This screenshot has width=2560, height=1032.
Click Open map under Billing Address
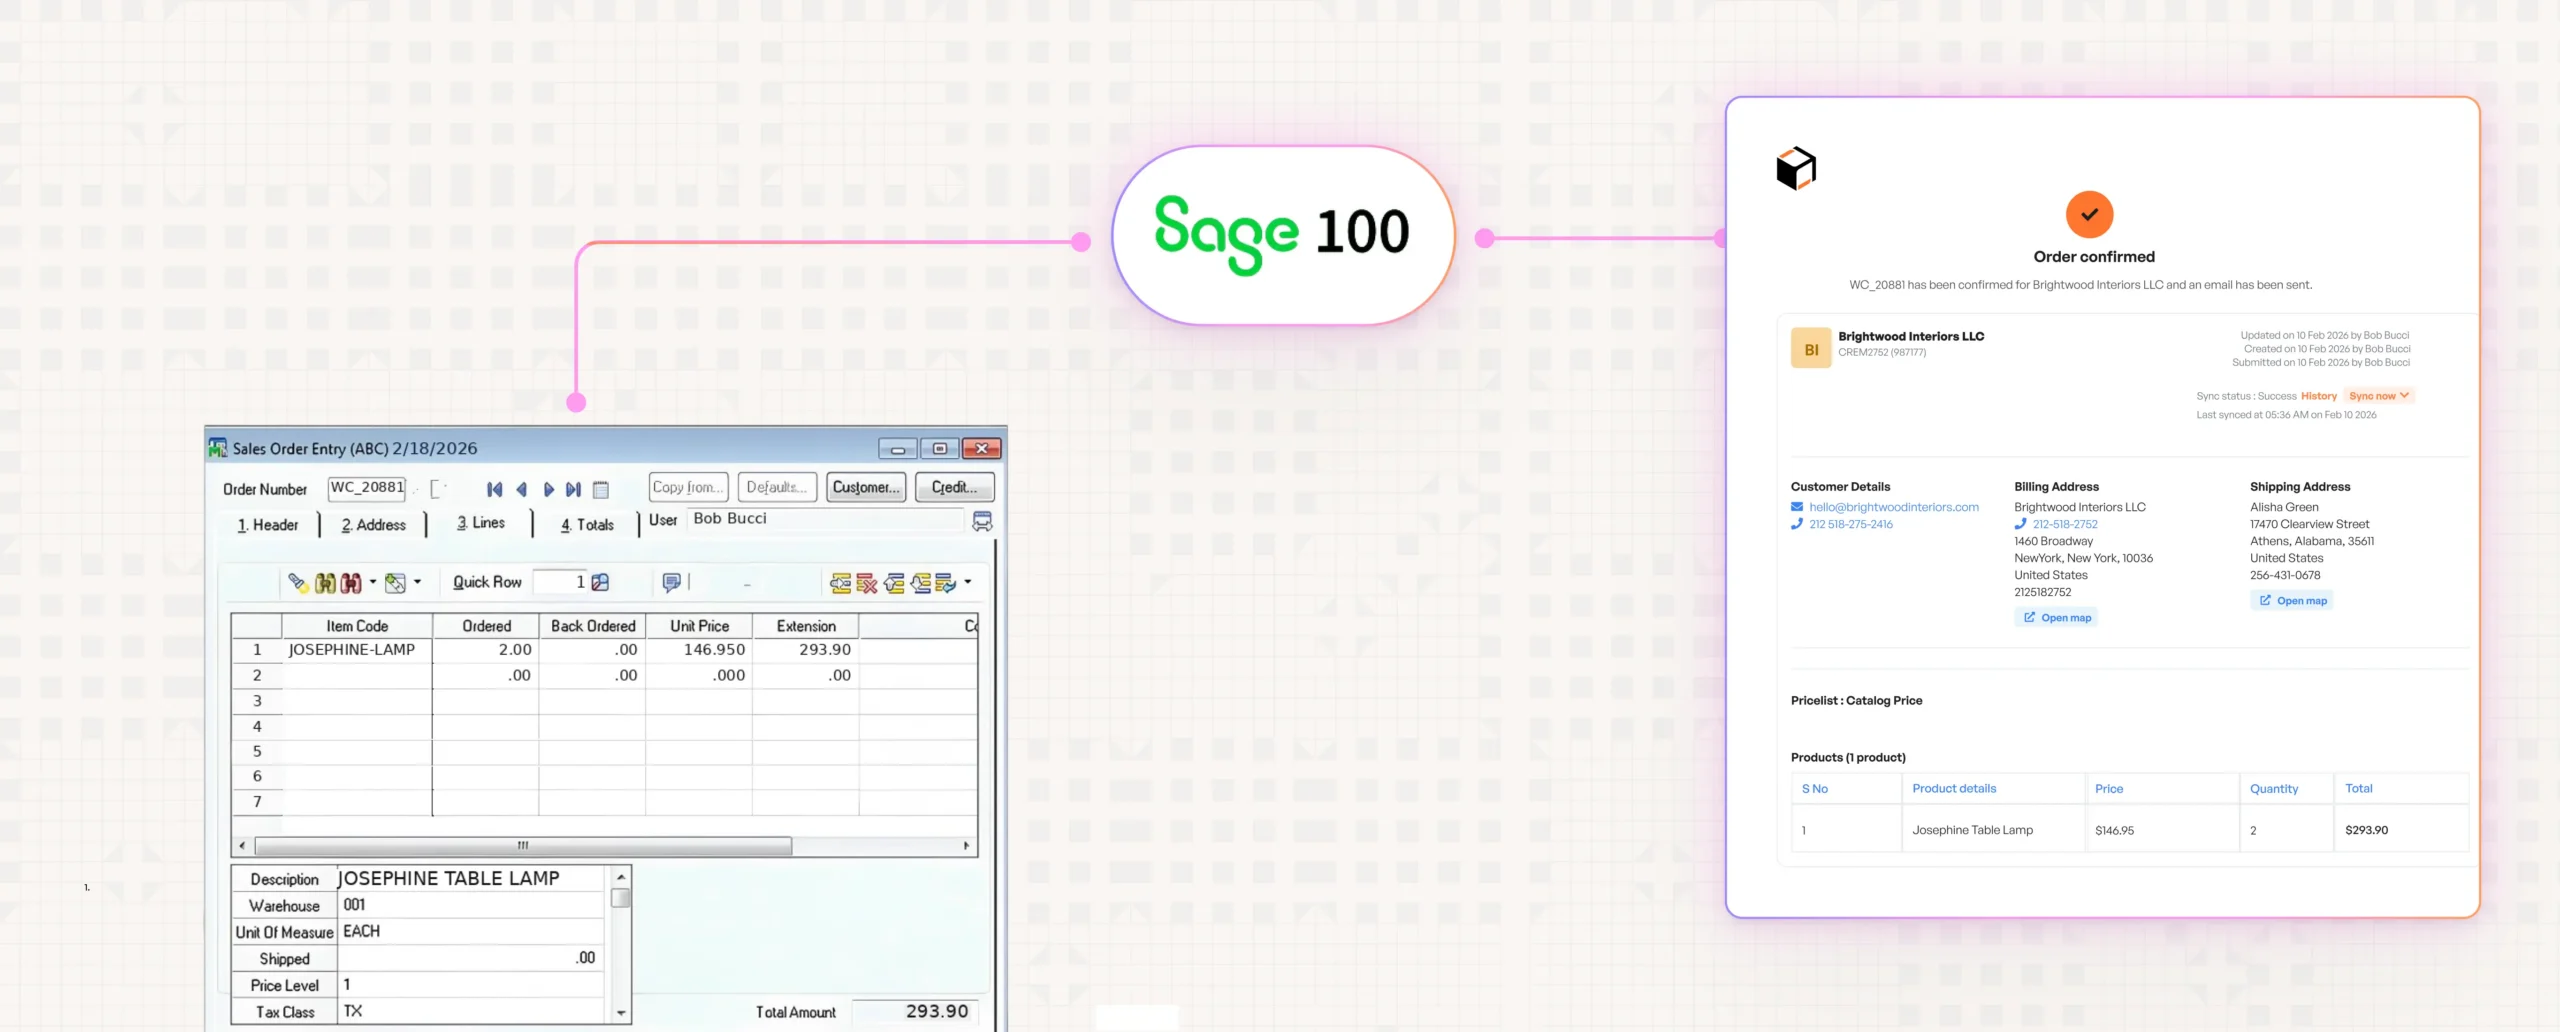2057,618
